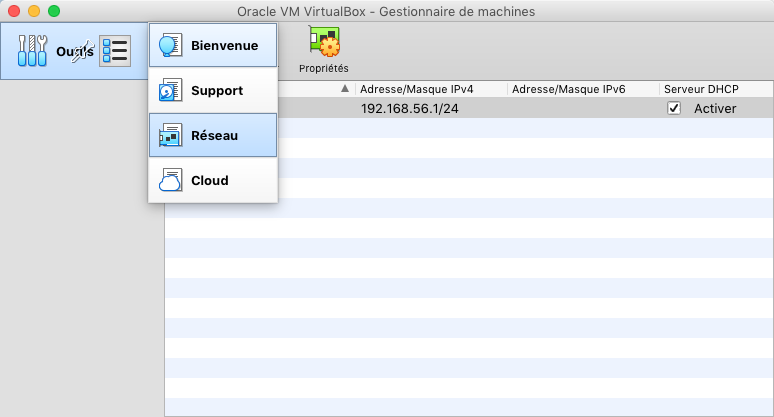
Task: Select Bienvenue in the tools popup
Action: coord(213,45)
